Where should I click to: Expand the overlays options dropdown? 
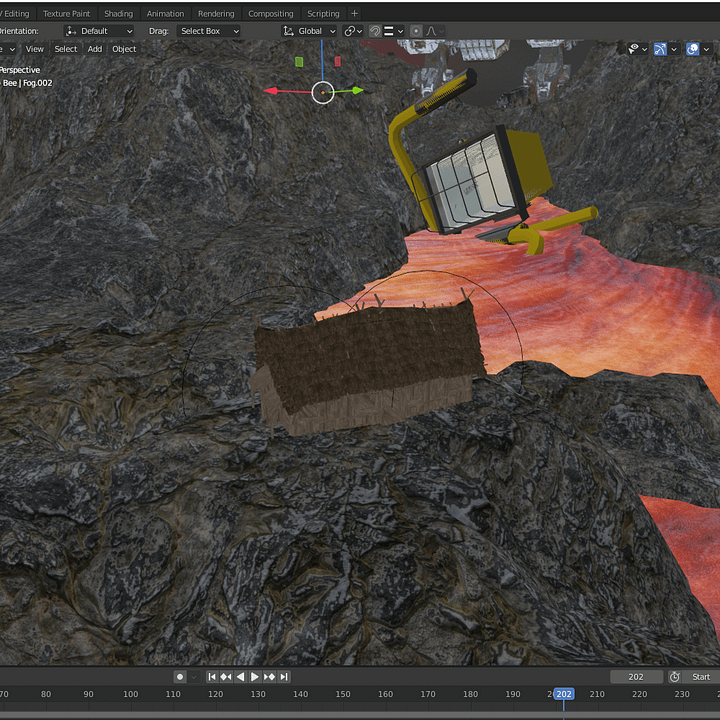point(706,49)
